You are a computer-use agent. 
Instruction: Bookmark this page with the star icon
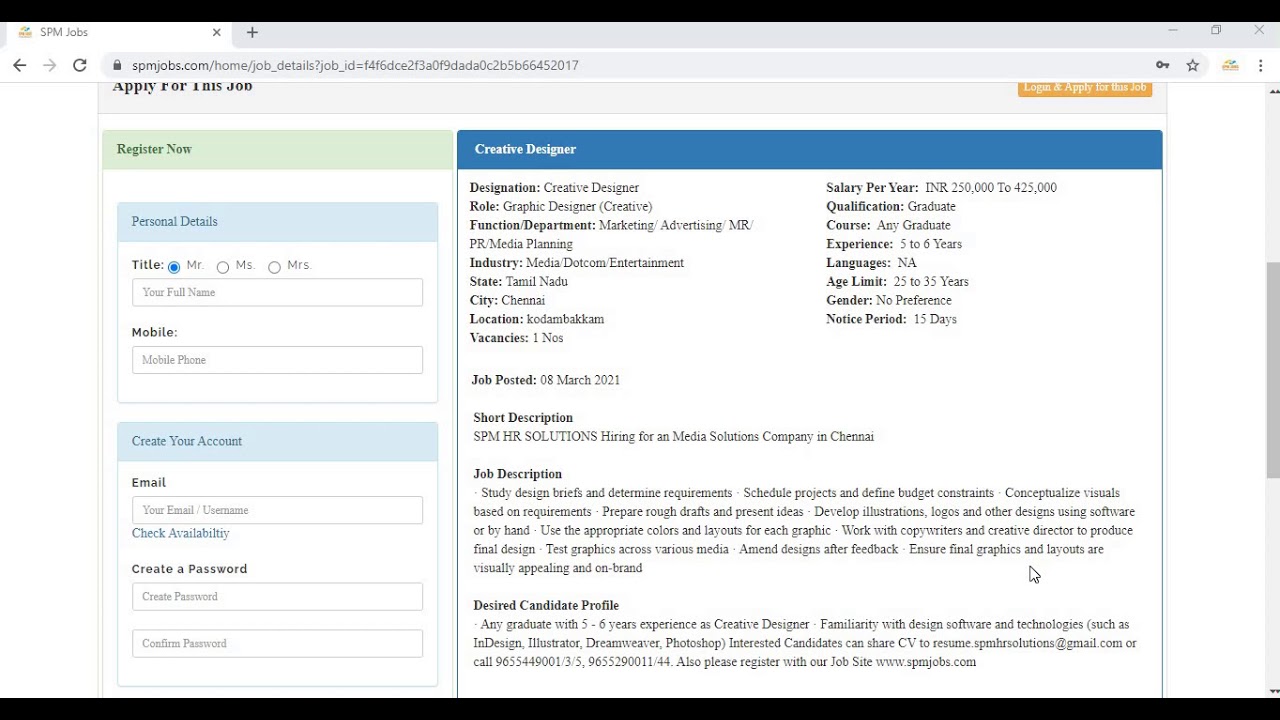point(1193,65)
